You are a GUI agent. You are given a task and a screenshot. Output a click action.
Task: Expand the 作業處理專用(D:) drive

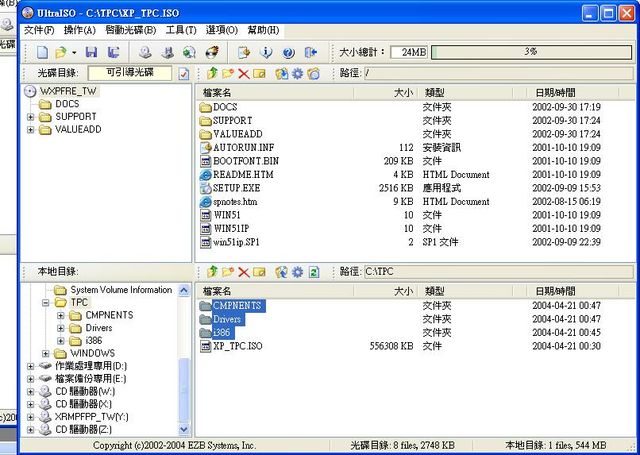(x=31, y=366)
